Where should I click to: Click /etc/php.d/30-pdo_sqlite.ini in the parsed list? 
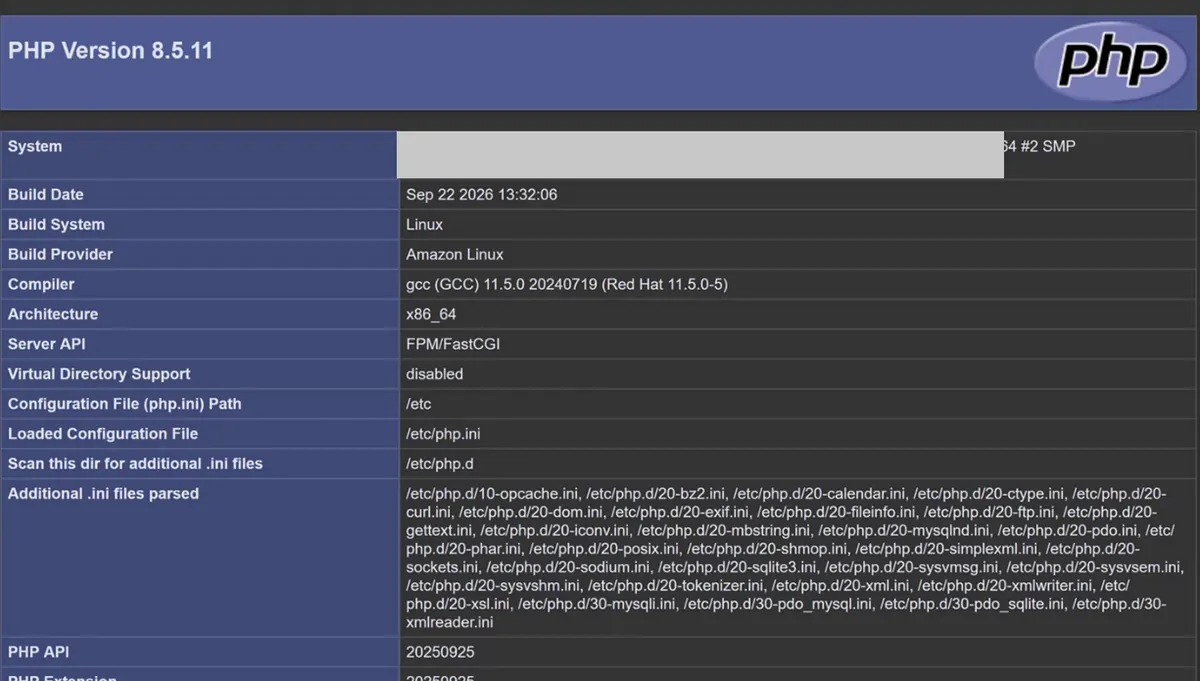[x=973, y=604]
